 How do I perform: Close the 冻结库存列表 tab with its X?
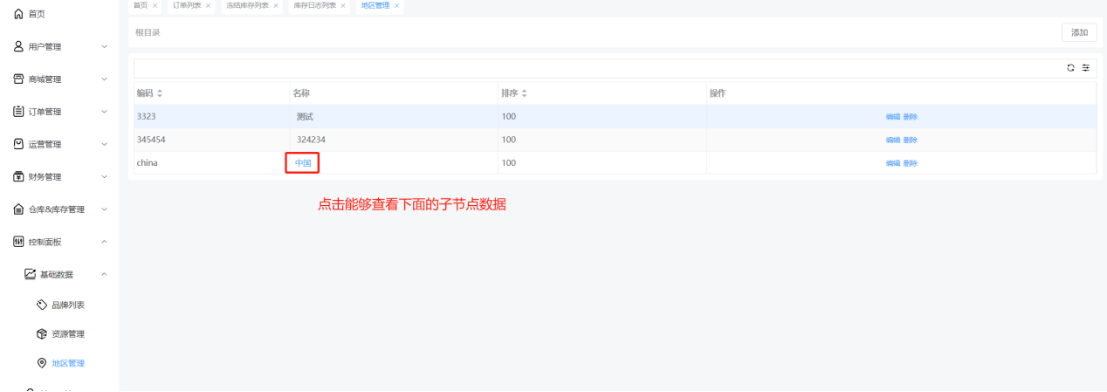click(276, 6)
